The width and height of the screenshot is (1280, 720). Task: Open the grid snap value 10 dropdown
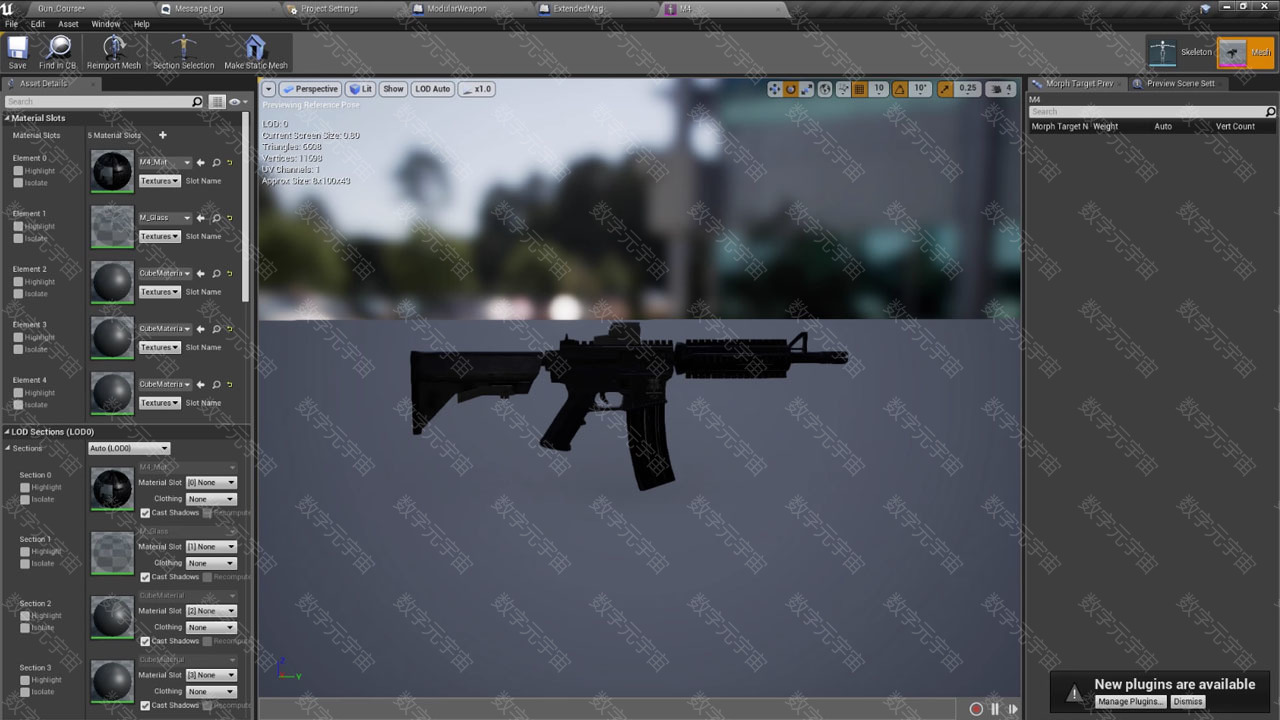[879, 89]
